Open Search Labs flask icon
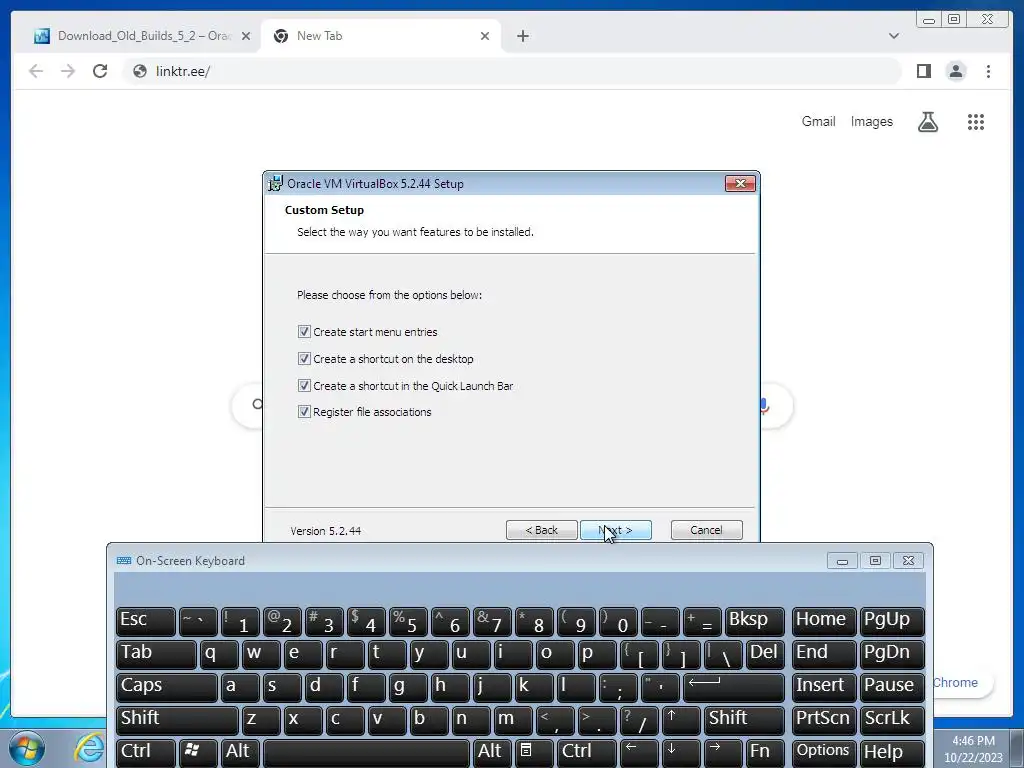This screenshot has width=1024, height=768. point(927,121)
